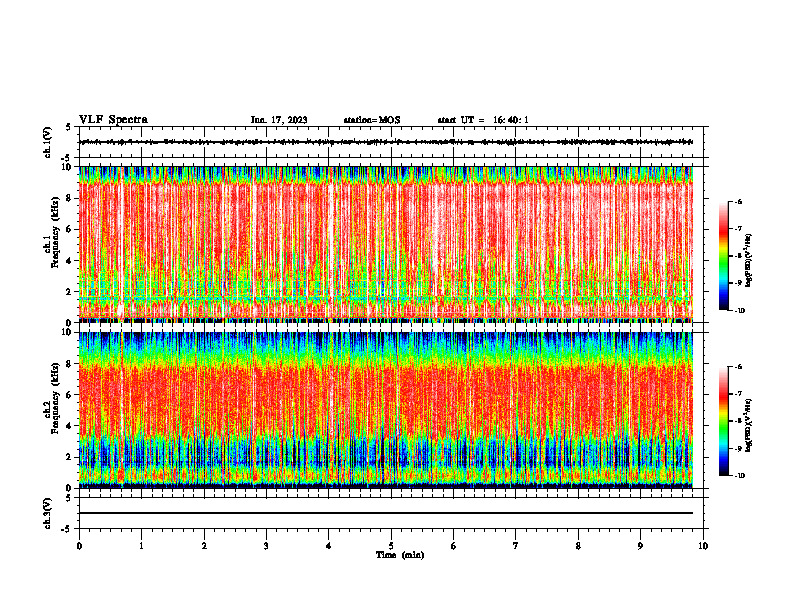Screen dimensions: 792x612
Task: Click the ch.2 spectrogram panel
Action: point(385,410)
